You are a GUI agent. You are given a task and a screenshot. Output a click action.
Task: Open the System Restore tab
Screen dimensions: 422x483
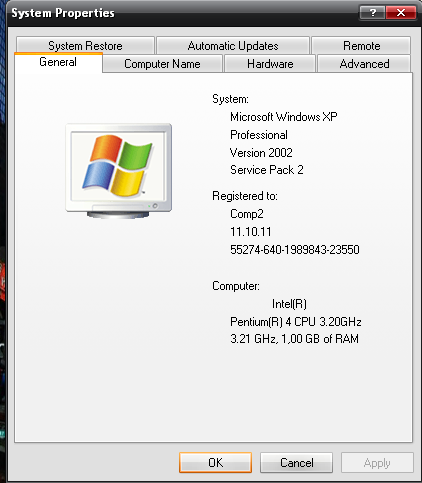point(85,46)
